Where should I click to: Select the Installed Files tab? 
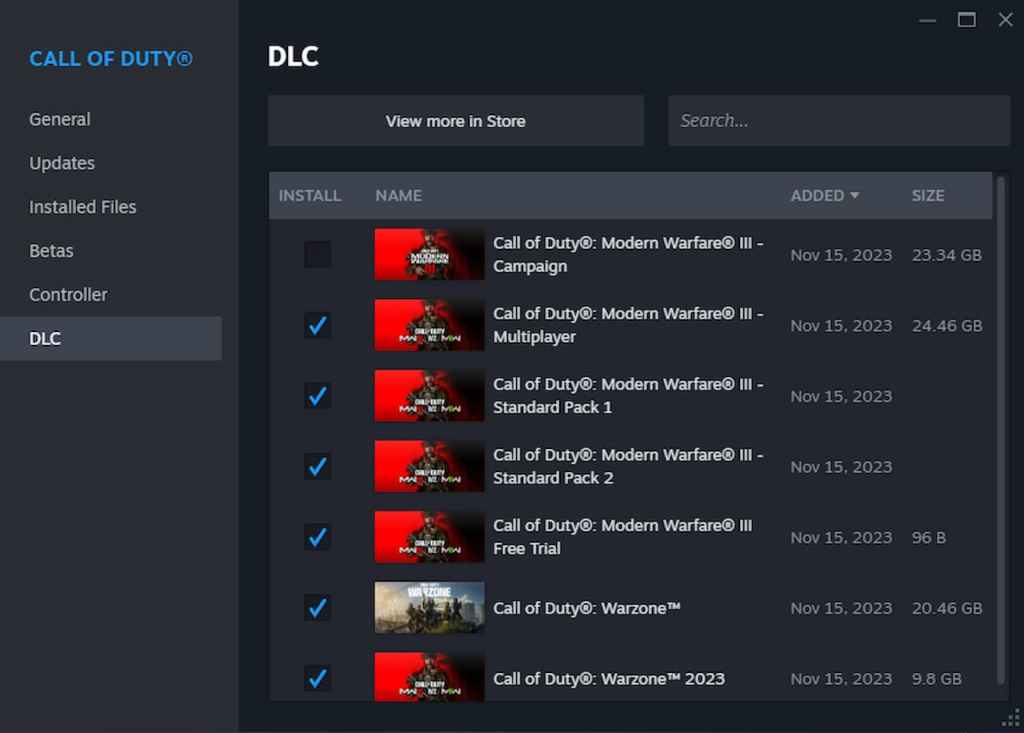pyautogui.click(x=82, y=207)
